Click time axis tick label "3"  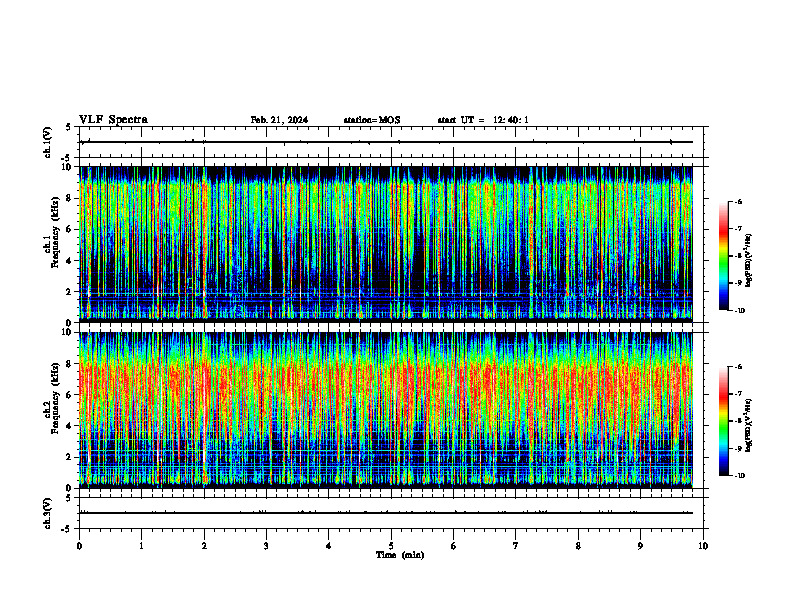(266, 546)
